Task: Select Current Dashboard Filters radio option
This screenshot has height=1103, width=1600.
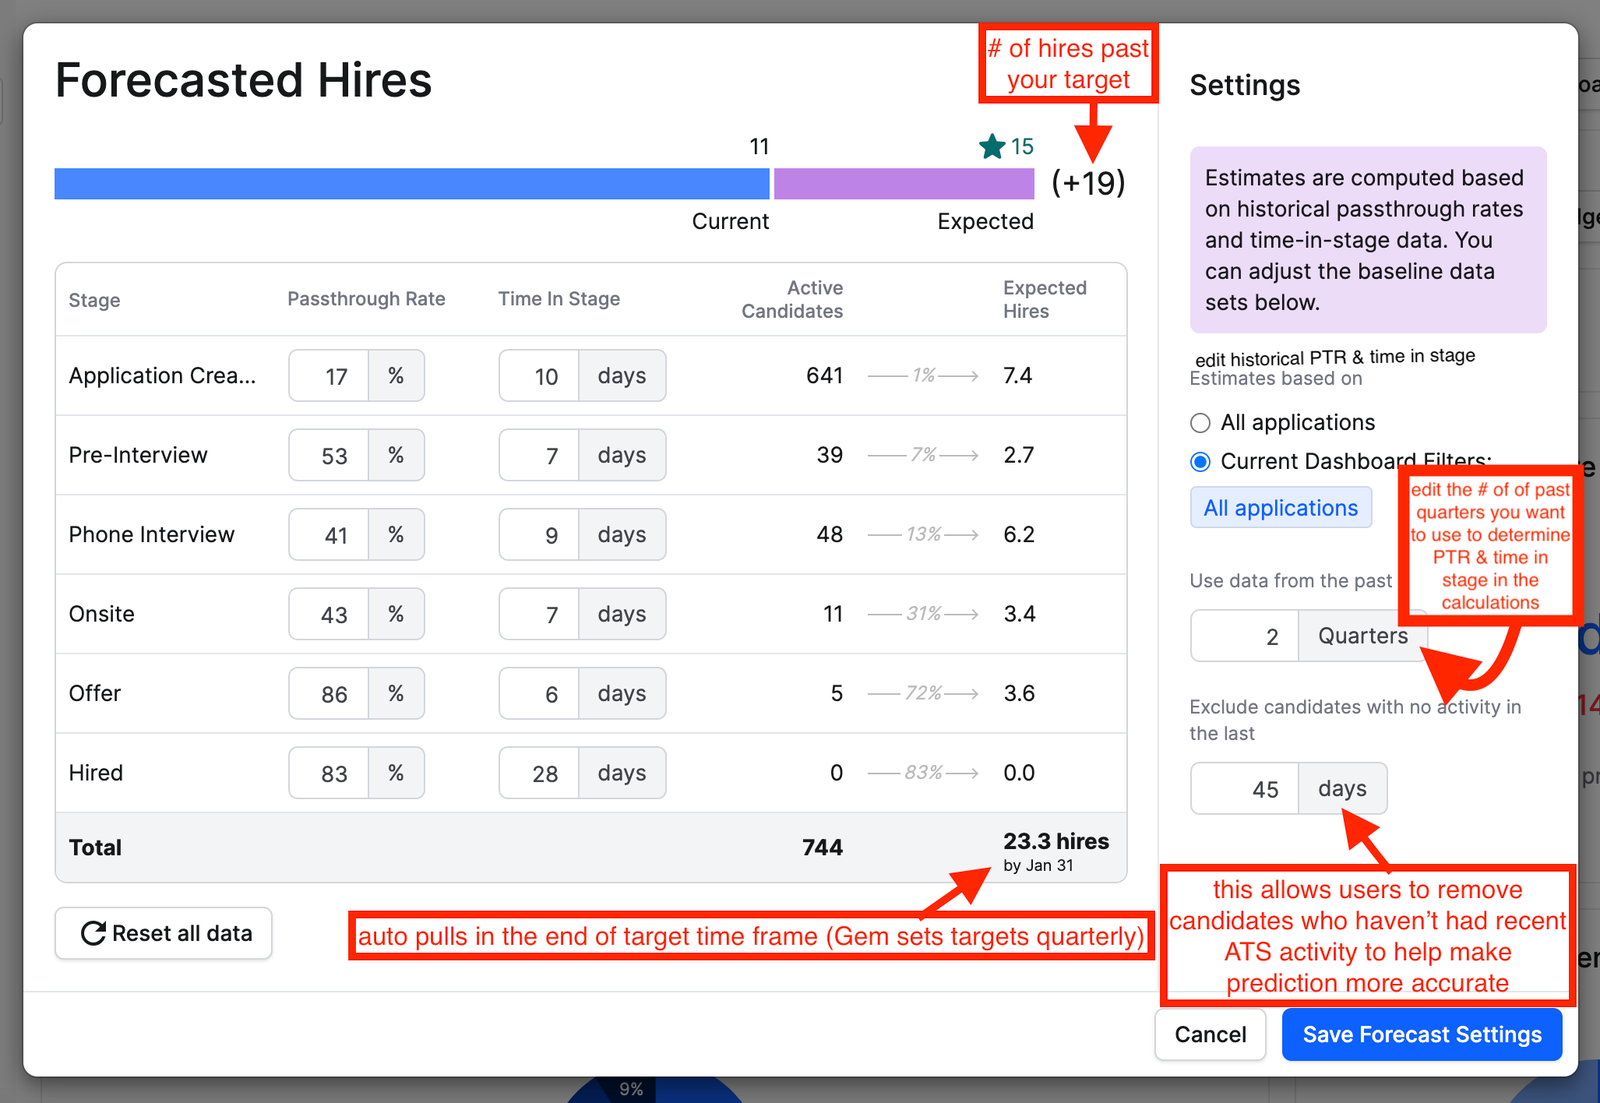Action: [x=1201, y=462]
